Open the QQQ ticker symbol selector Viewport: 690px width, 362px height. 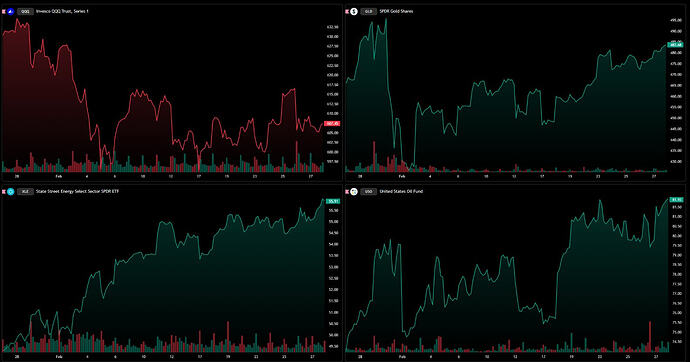25,11
